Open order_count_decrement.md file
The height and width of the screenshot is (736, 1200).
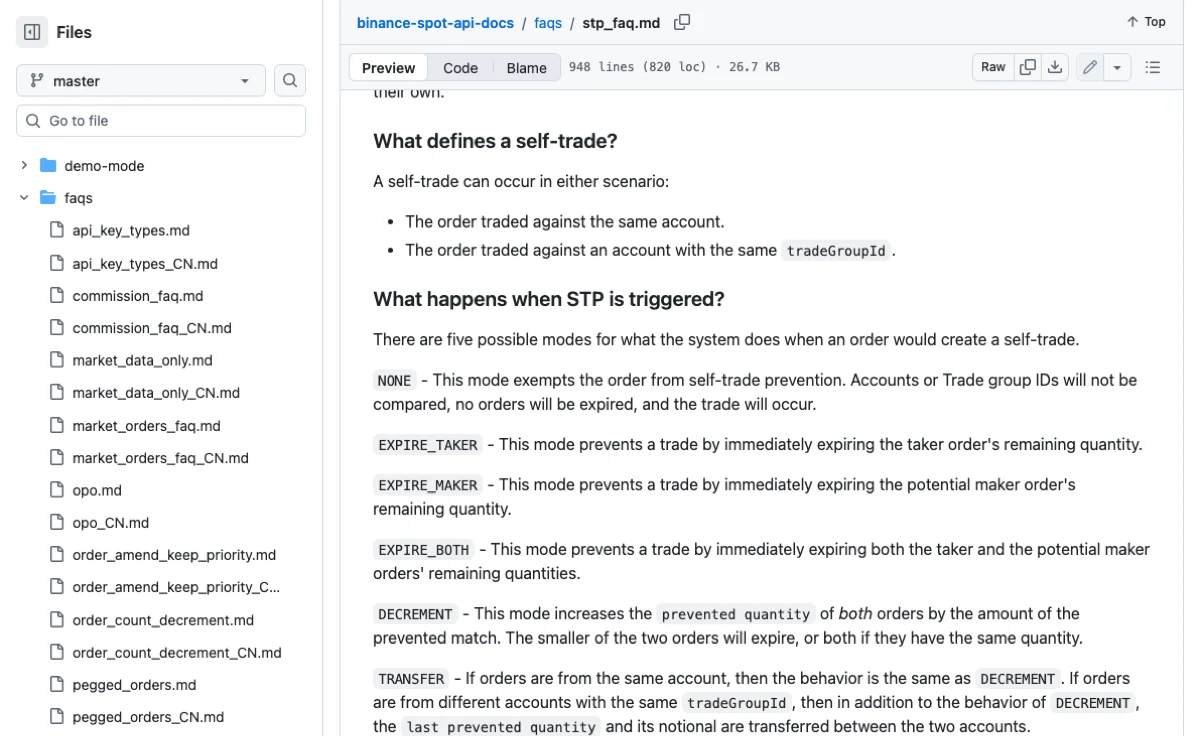163,620
